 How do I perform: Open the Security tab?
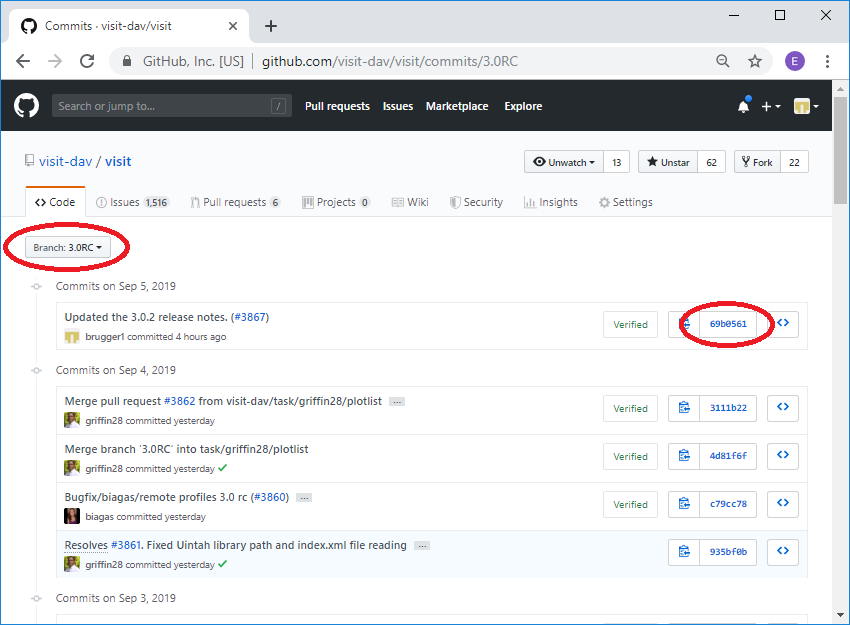[x=476, y=202]
